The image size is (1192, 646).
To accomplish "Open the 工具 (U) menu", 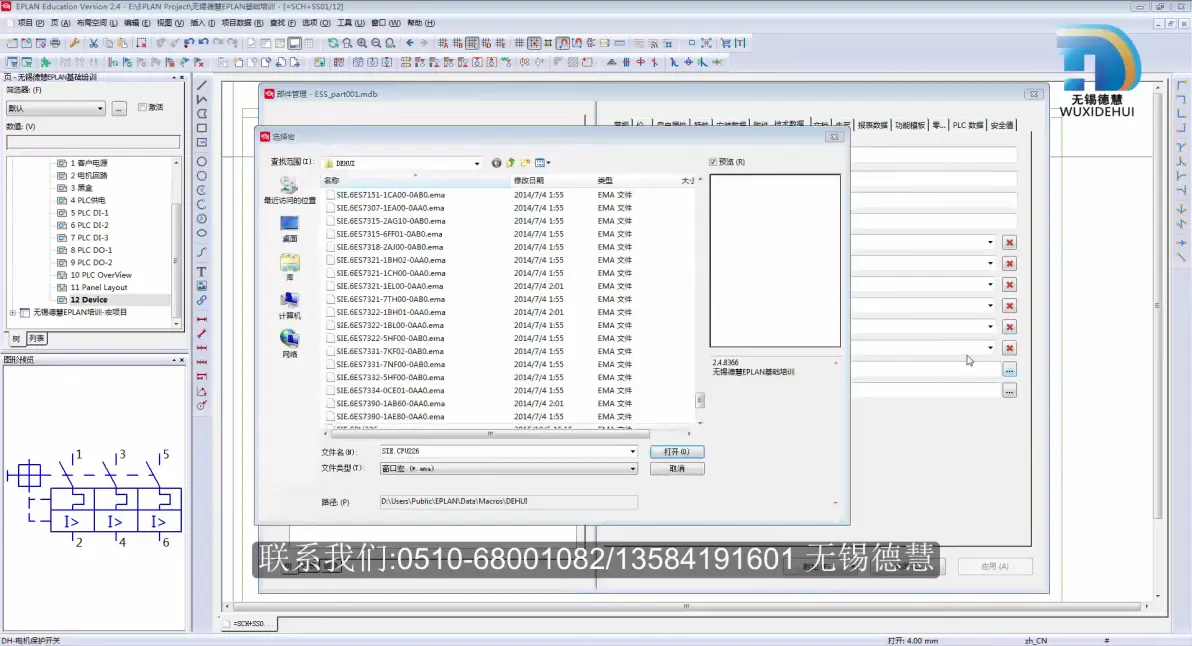I will pyautogui.click(x=350, y=23).
